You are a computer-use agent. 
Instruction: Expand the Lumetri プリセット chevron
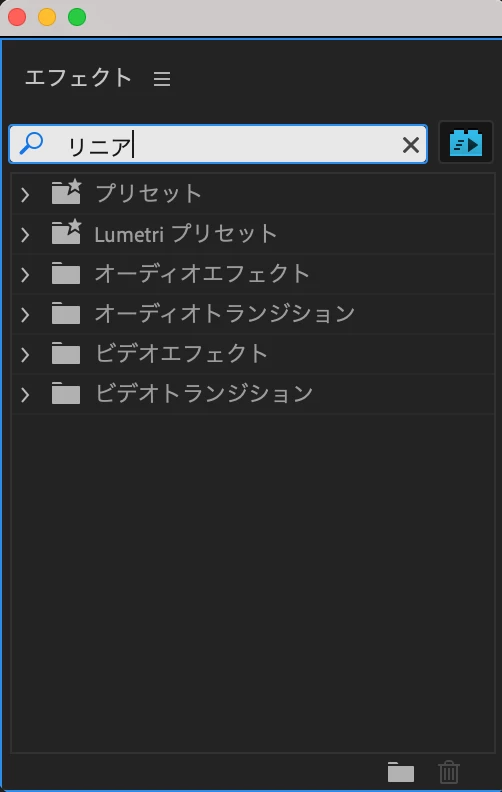[x=25, y=235]
